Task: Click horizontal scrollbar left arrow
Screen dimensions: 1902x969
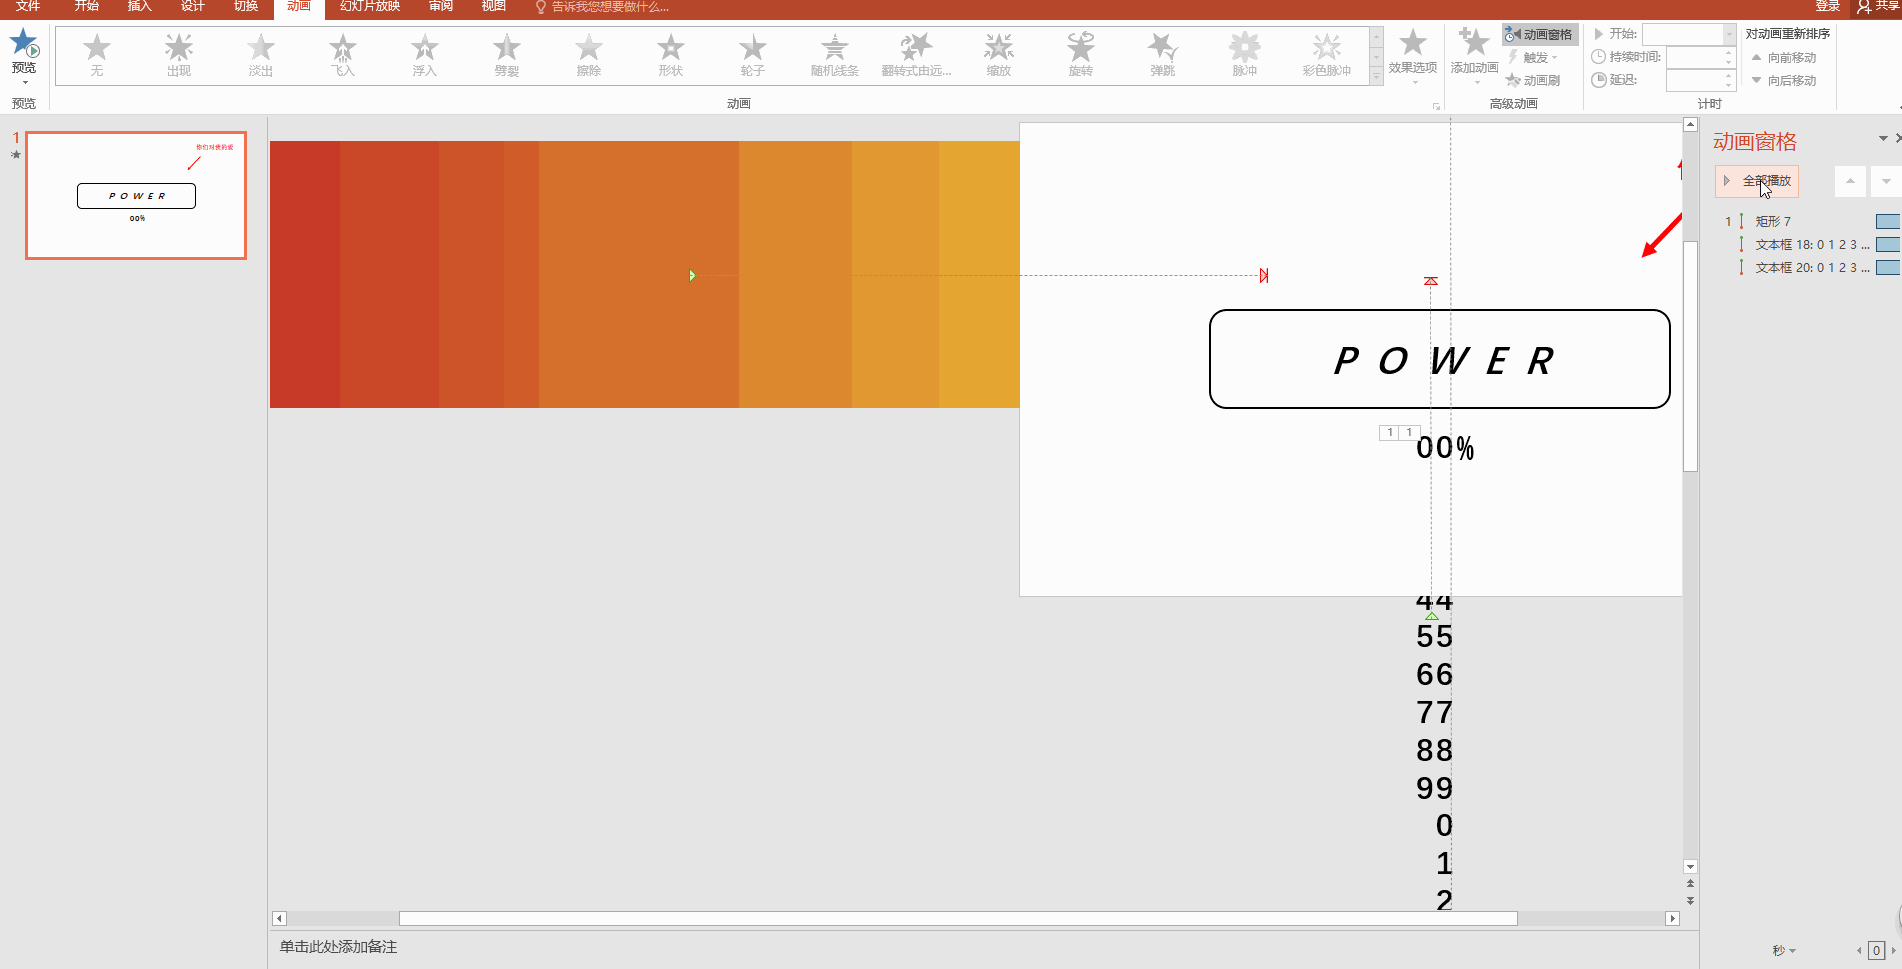Action: click(279, 918)
